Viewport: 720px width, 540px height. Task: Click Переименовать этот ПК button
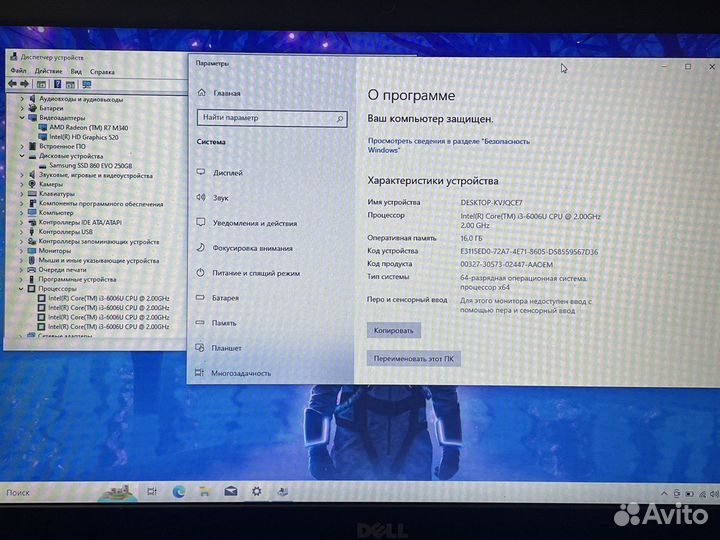coord(413,359)
